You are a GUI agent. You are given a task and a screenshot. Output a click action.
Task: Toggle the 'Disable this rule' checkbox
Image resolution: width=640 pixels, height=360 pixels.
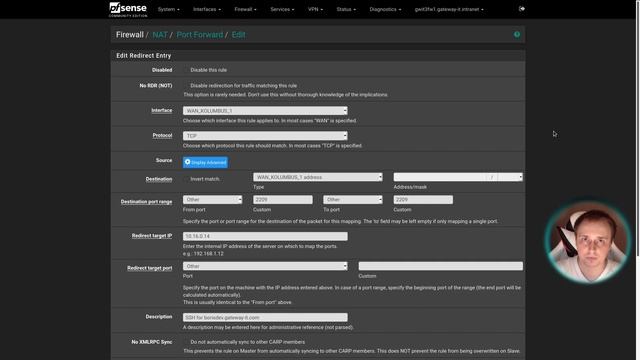click(186, 70)
